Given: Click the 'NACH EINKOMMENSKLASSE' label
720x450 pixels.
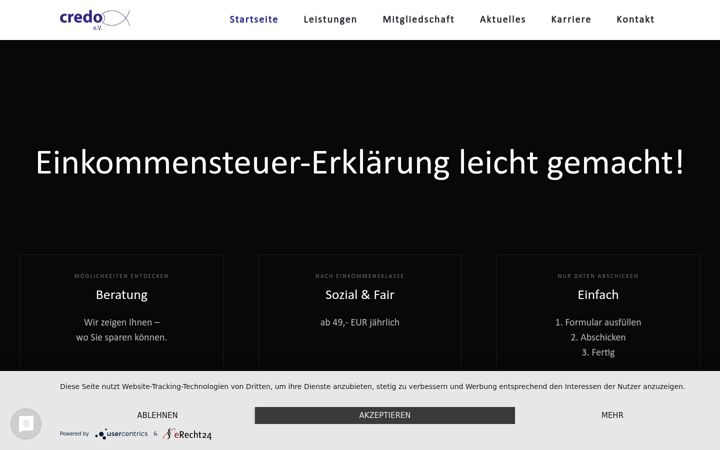Looking at the screenshot, I should point(360,276).
